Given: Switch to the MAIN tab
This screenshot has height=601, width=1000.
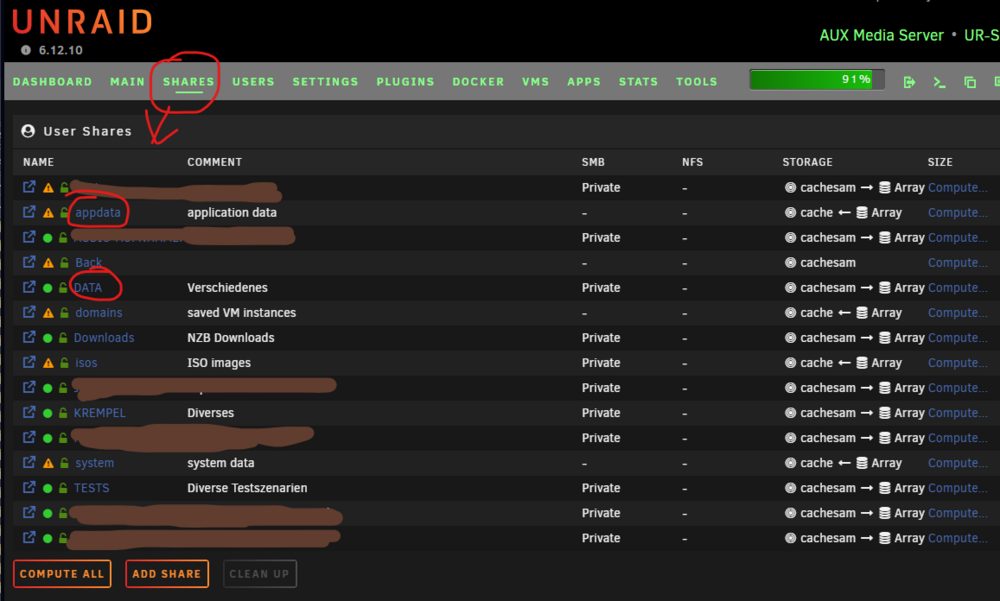Looking at the screenshot, I should point(128,82).
